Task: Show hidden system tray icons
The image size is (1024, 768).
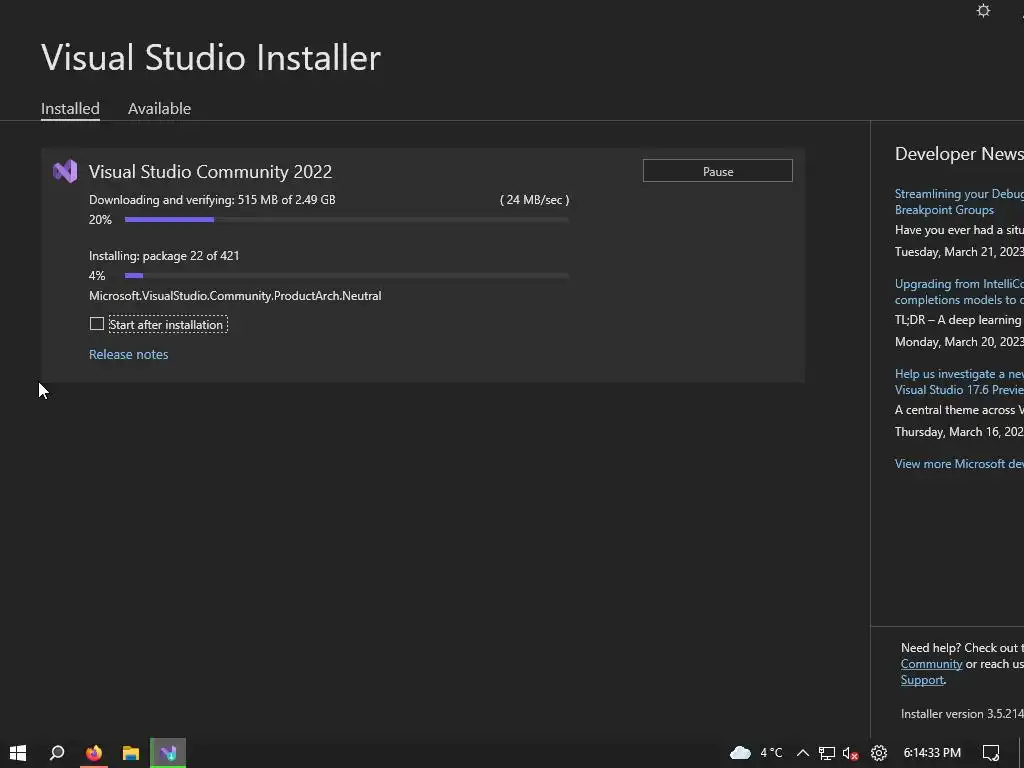Action: coord(803,753)
